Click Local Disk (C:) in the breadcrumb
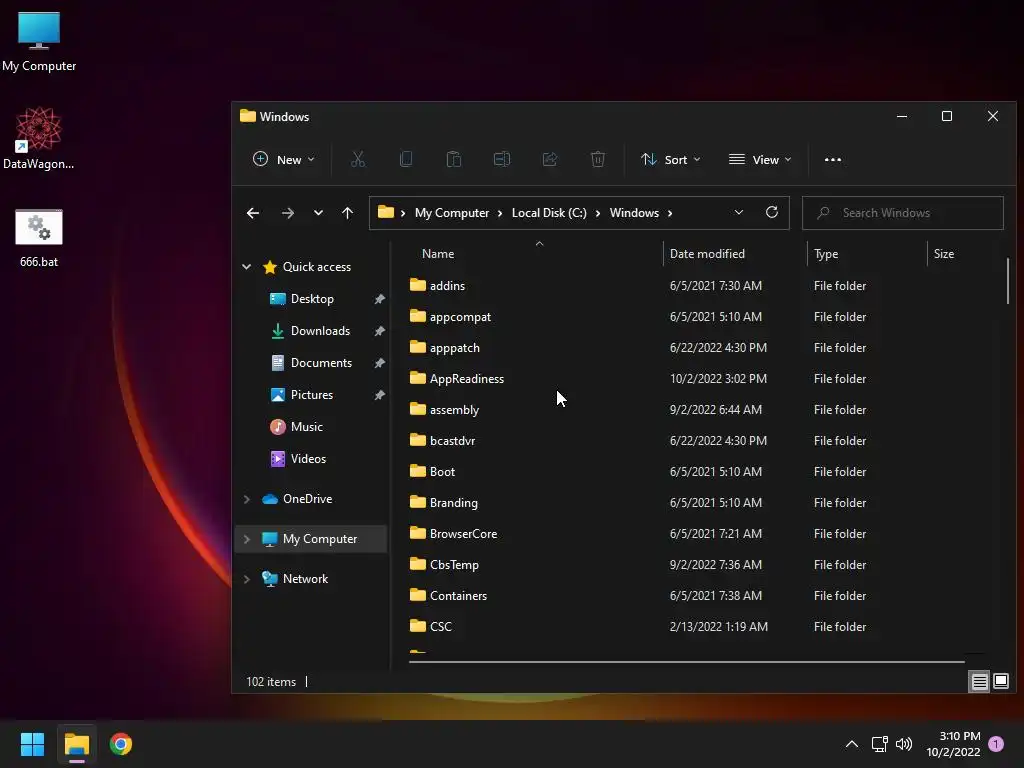Screen dimensions: 1024x768 click(549, 213)
